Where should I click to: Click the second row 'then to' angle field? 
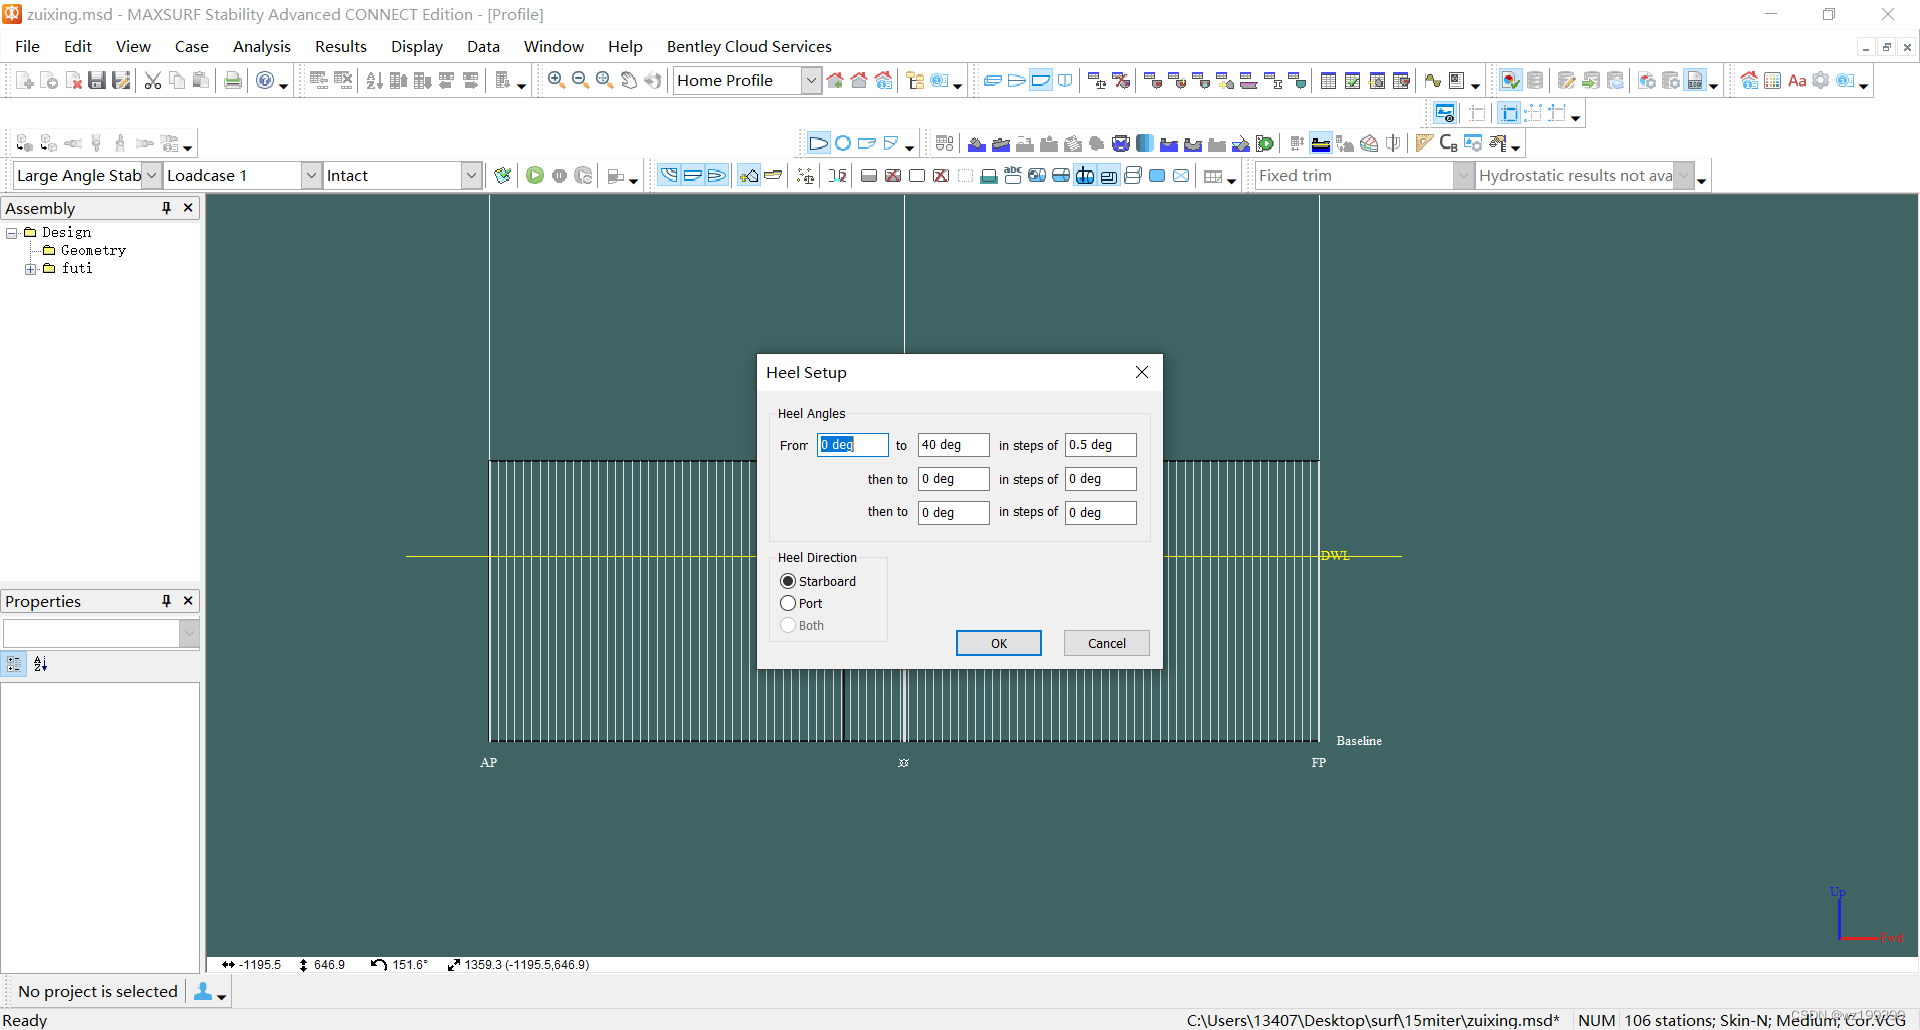click(x=954, y=479)
